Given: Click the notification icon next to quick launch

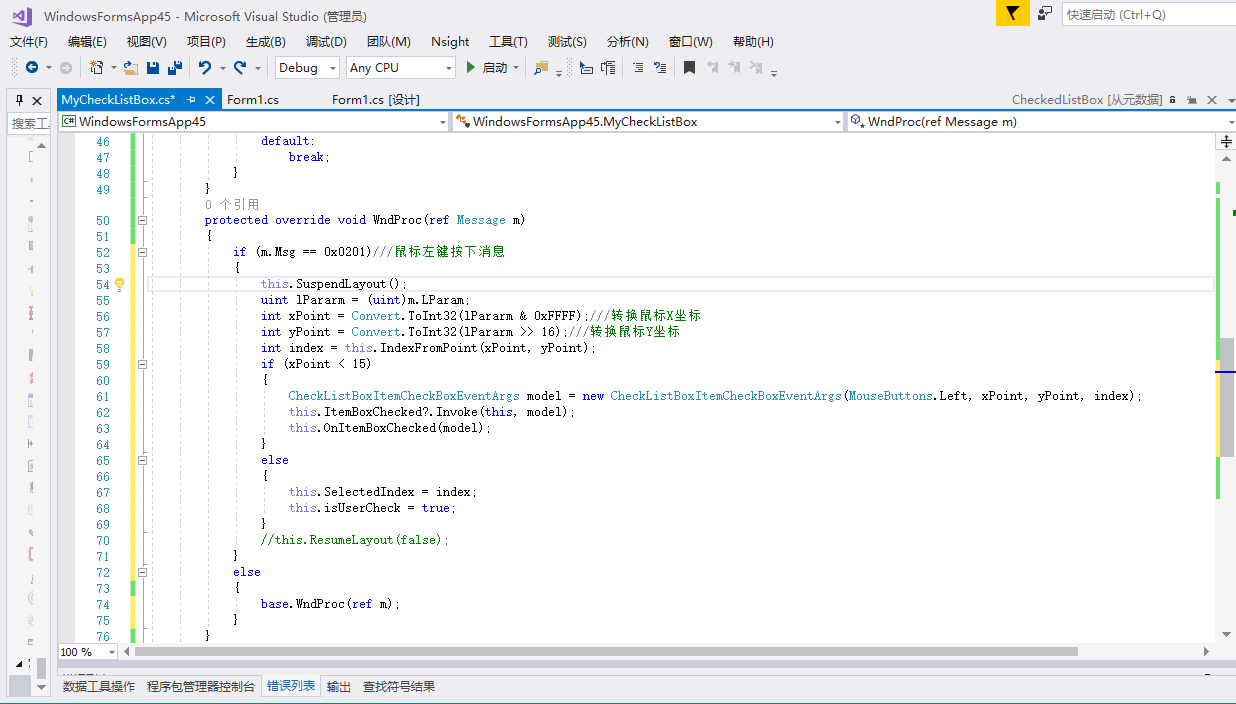Looking at the screenshot, I should tap(1044, 13).
